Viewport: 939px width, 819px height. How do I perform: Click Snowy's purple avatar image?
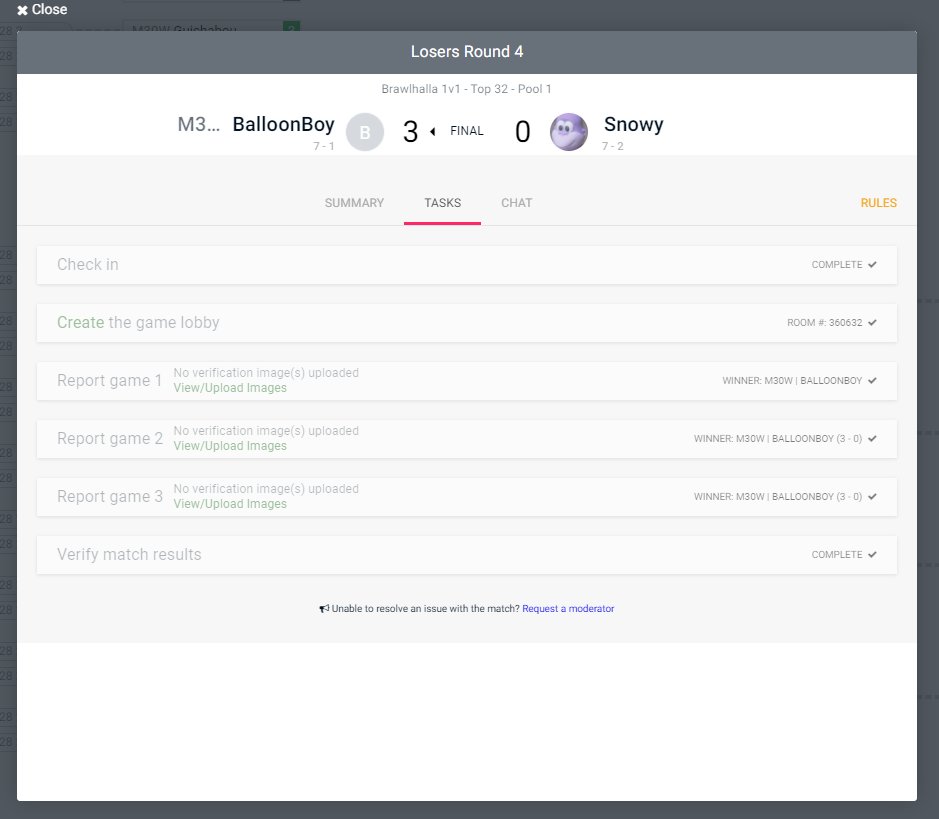568,132
